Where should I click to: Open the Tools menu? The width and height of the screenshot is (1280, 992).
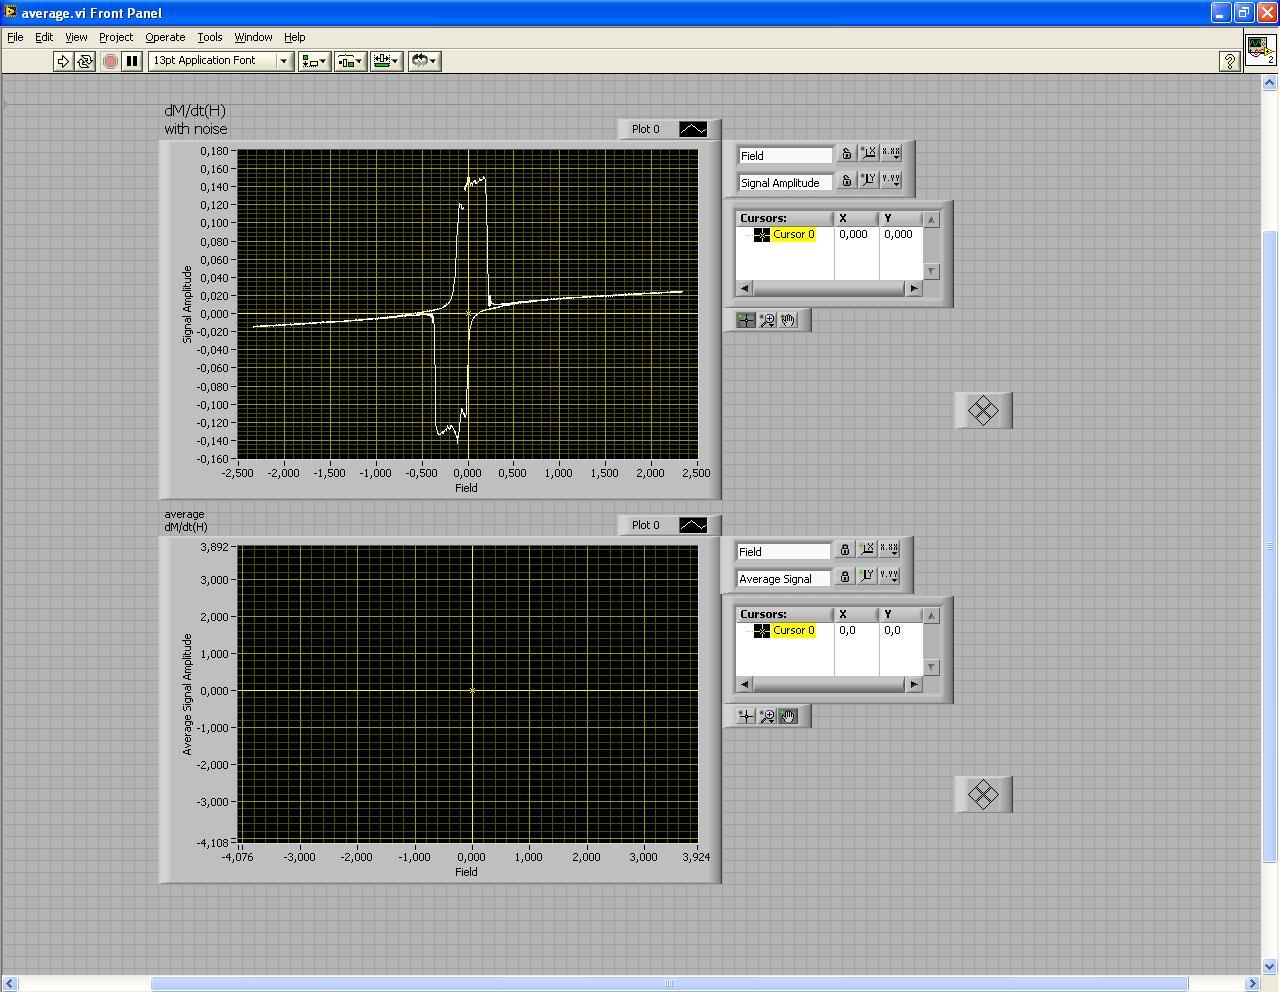click(x=209, y=37)
